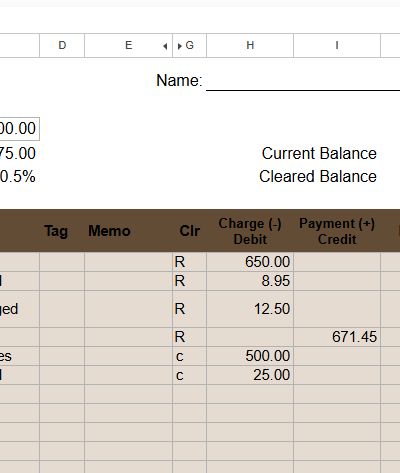
Task: Click the Current Balance label
Action: tap(319, 154)
